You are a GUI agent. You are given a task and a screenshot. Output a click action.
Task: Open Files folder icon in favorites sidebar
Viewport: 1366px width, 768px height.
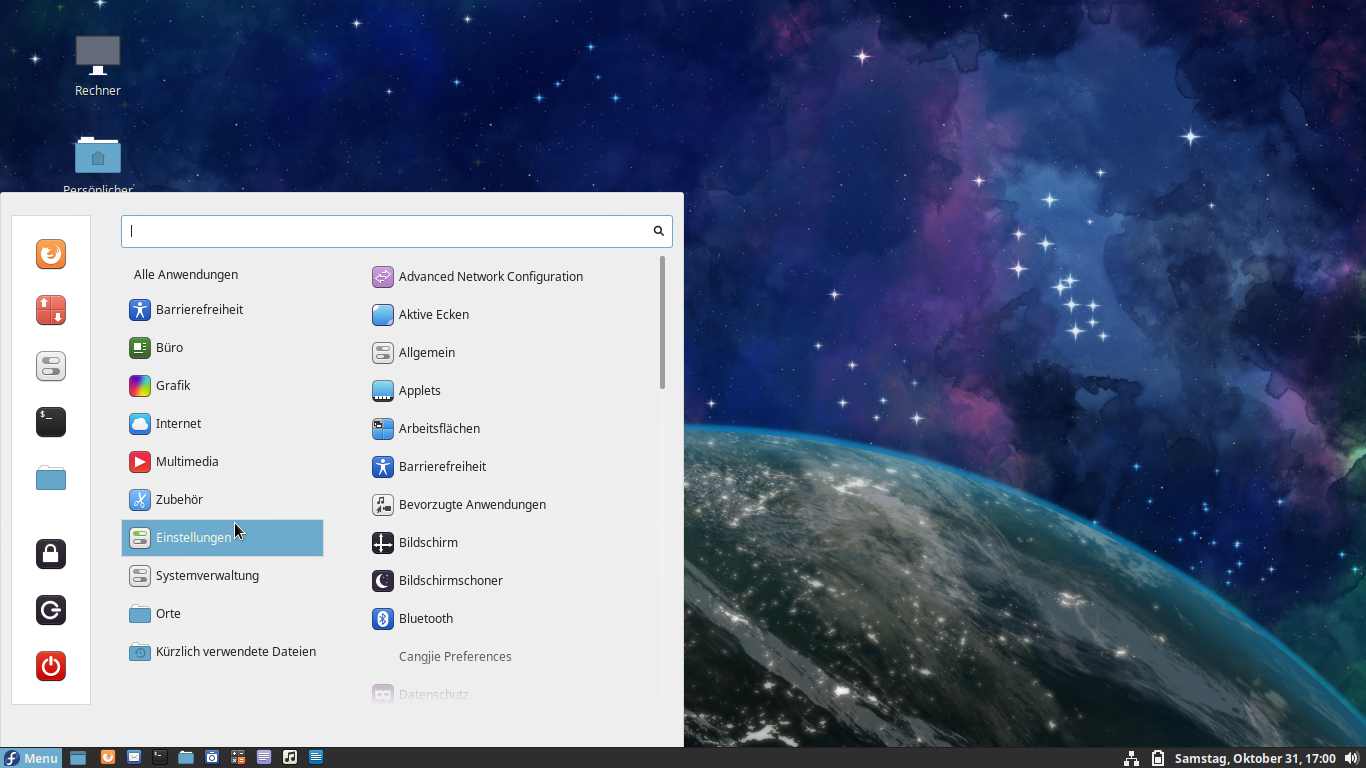pyautogui.click(x=51, y=478)
